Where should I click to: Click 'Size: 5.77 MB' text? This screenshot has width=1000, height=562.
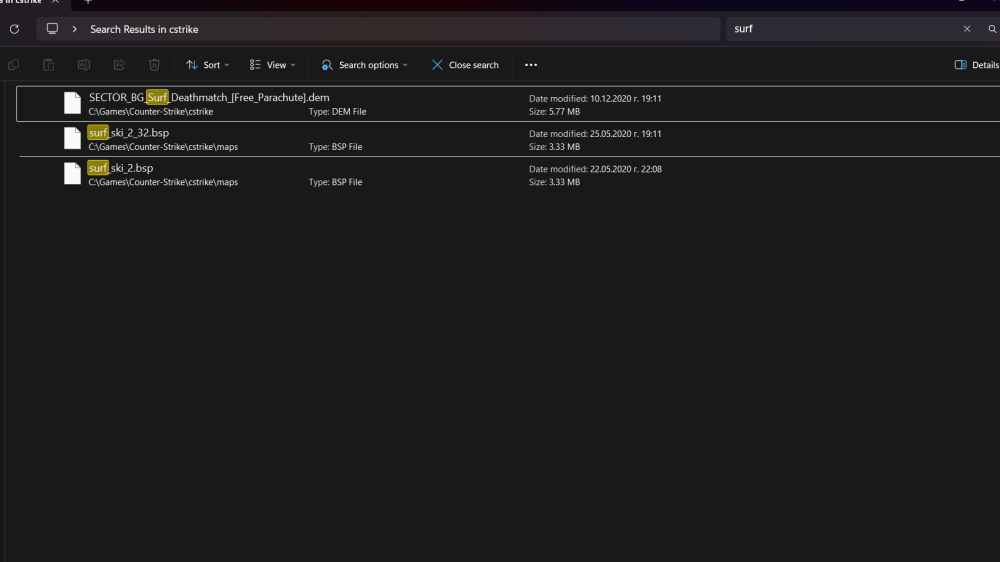(554, 112)
